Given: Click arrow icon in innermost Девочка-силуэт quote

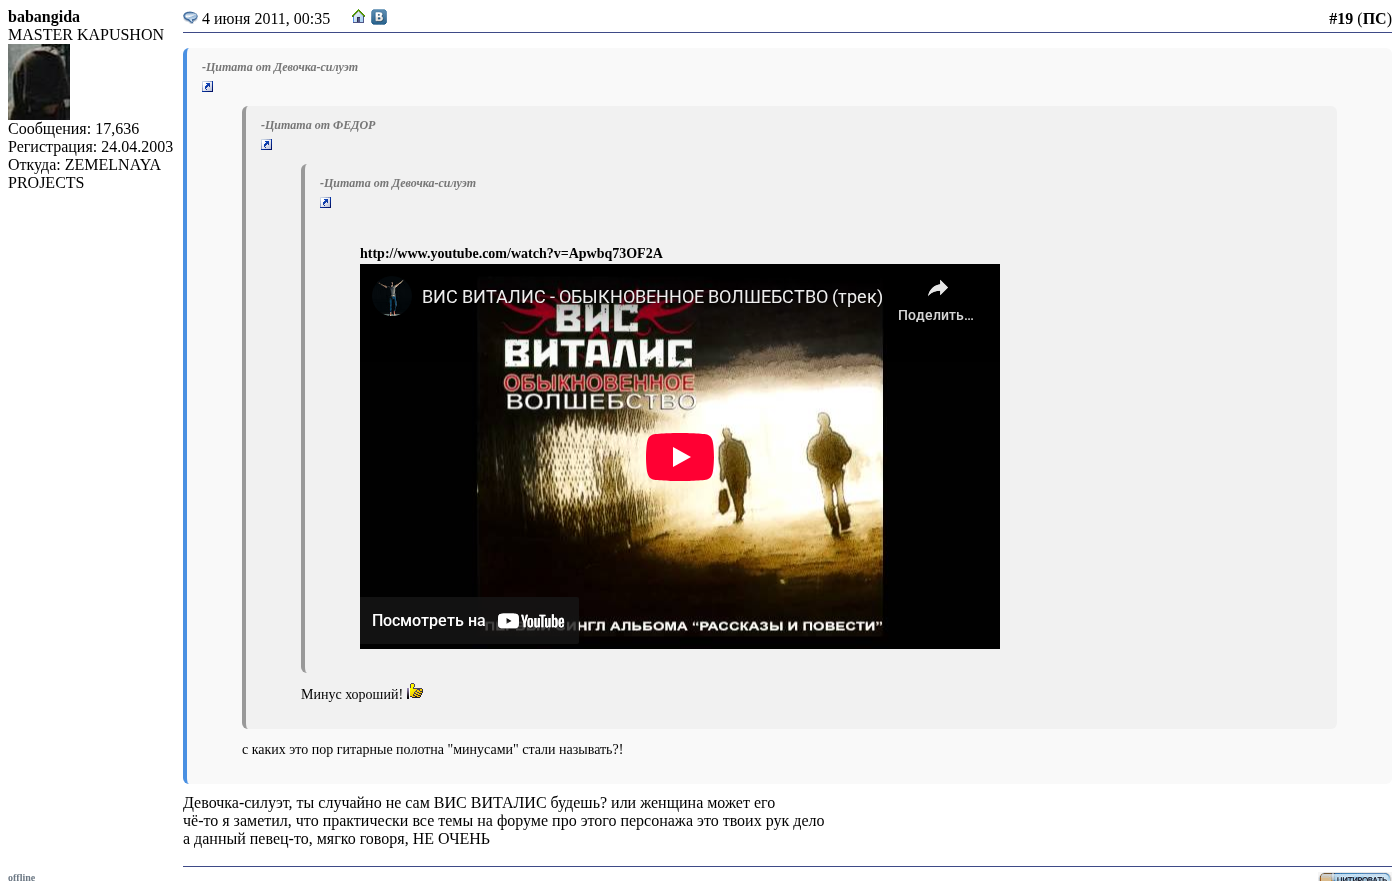Looking at the screenshot, I should click(326, 203).
